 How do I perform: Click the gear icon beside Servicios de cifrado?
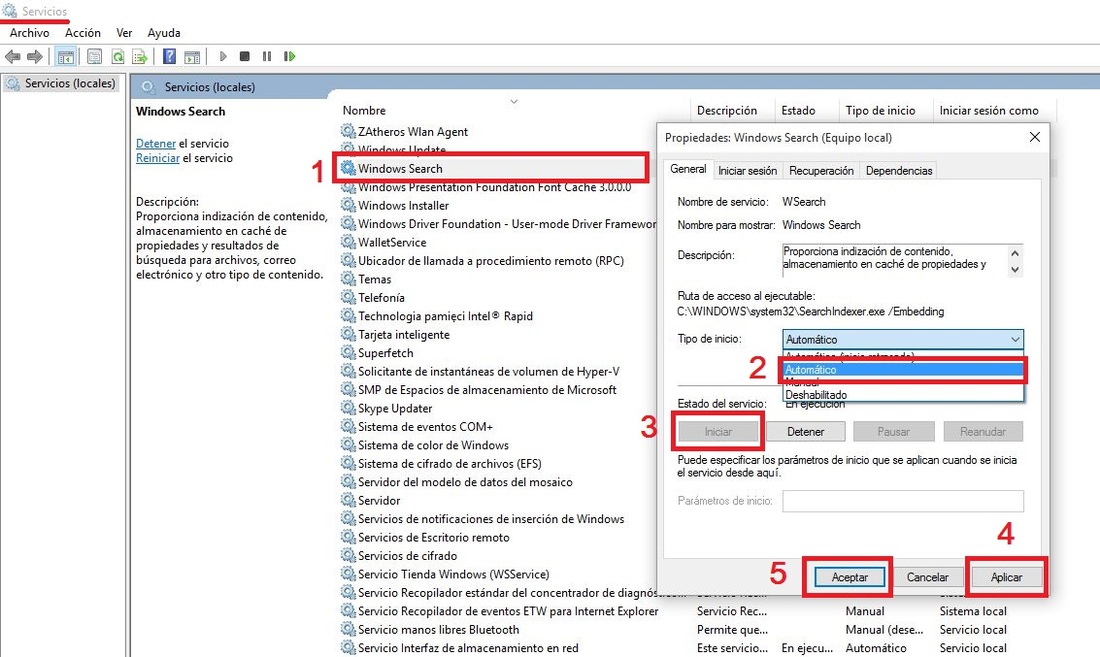(x=348, y=555)
